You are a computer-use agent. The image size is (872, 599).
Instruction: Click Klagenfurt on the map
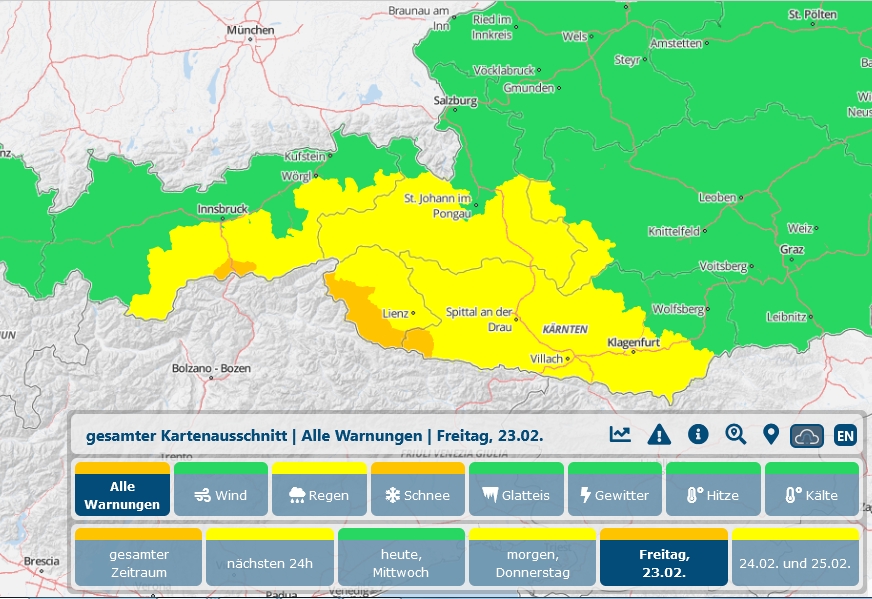(636, 342)
